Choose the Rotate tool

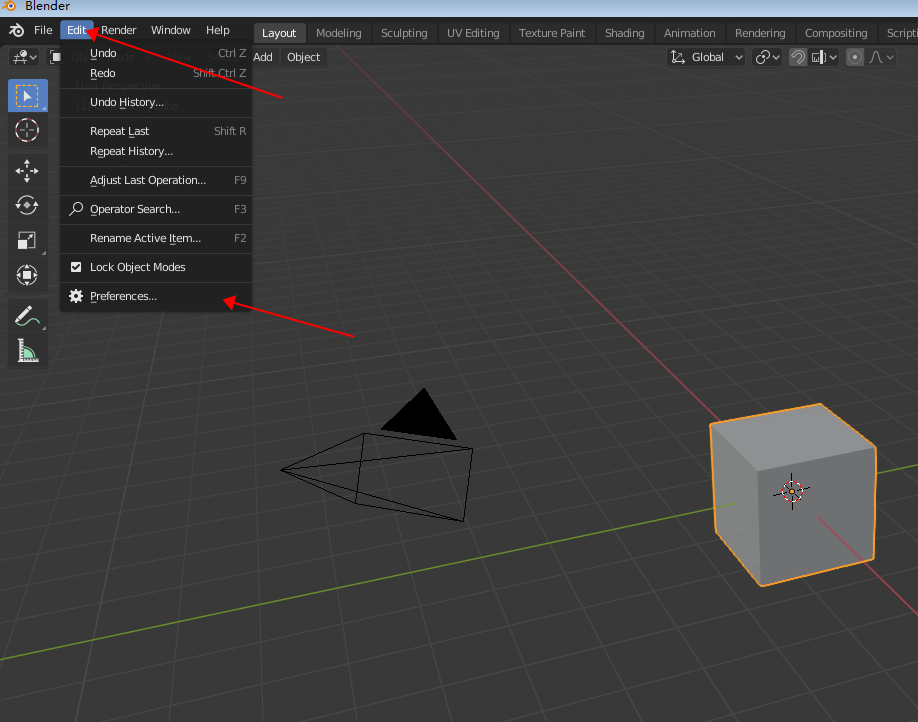pos(27,205)
